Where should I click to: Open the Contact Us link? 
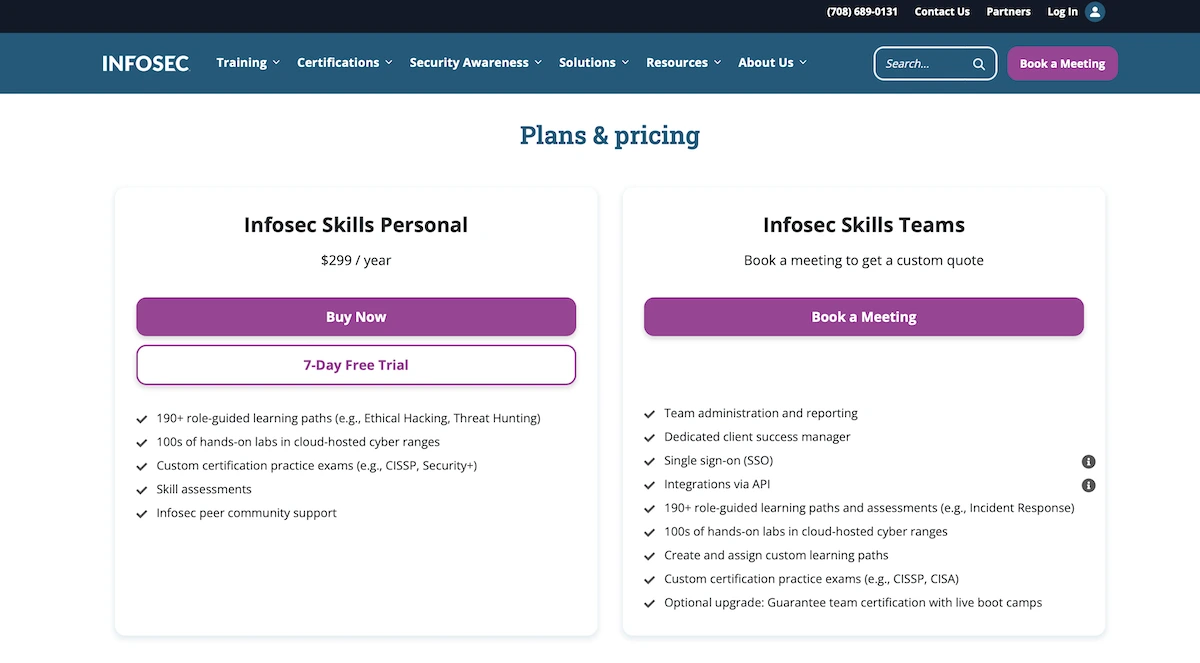pos(941,12)
